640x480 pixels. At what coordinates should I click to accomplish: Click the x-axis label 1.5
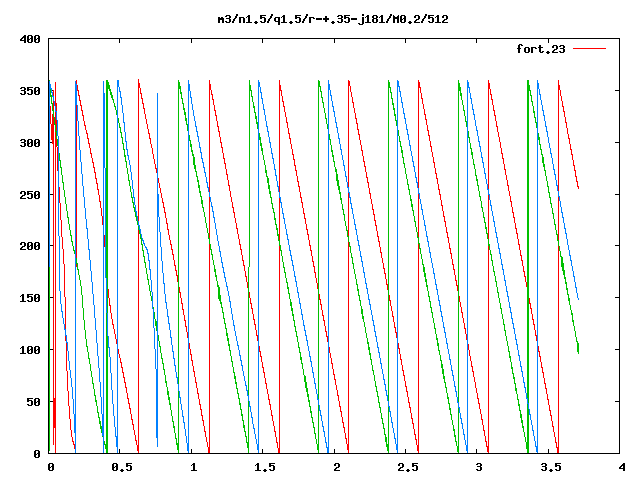pos(264,467)
